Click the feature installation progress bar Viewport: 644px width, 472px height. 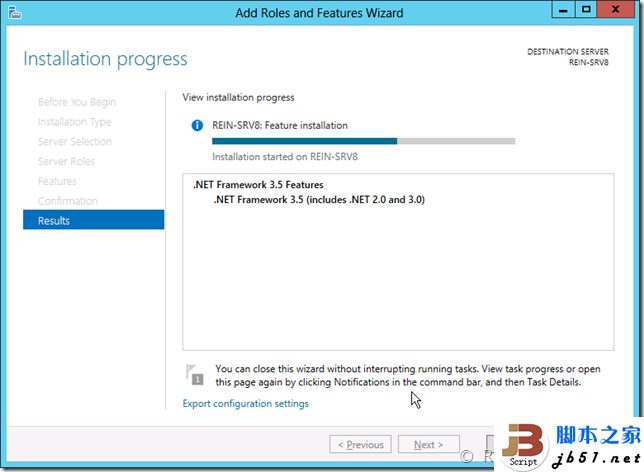(x=363, y=141)
